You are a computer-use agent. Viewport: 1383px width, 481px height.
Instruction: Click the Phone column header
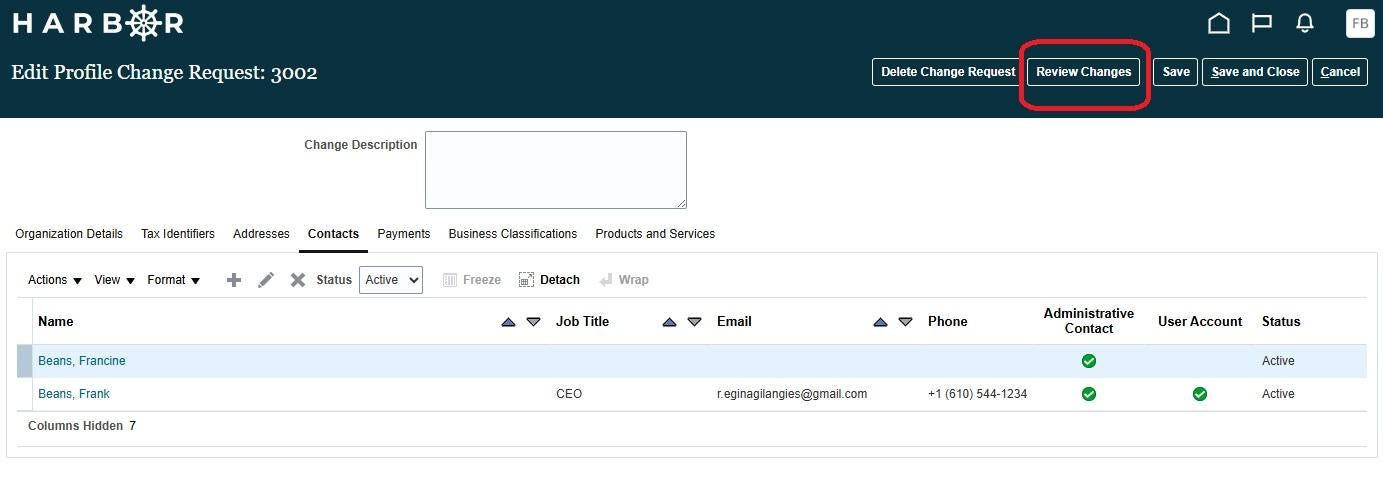pos(947,321)
